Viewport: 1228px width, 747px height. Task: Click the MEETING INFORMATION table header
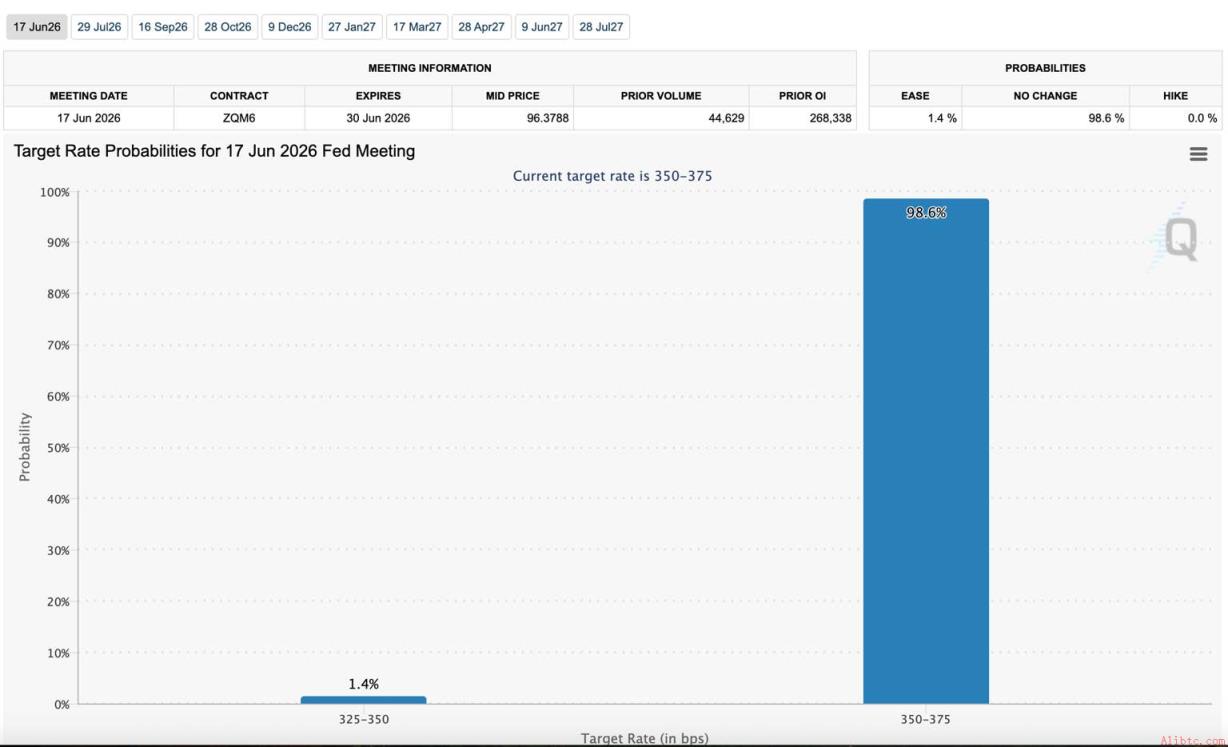[430, 68]
